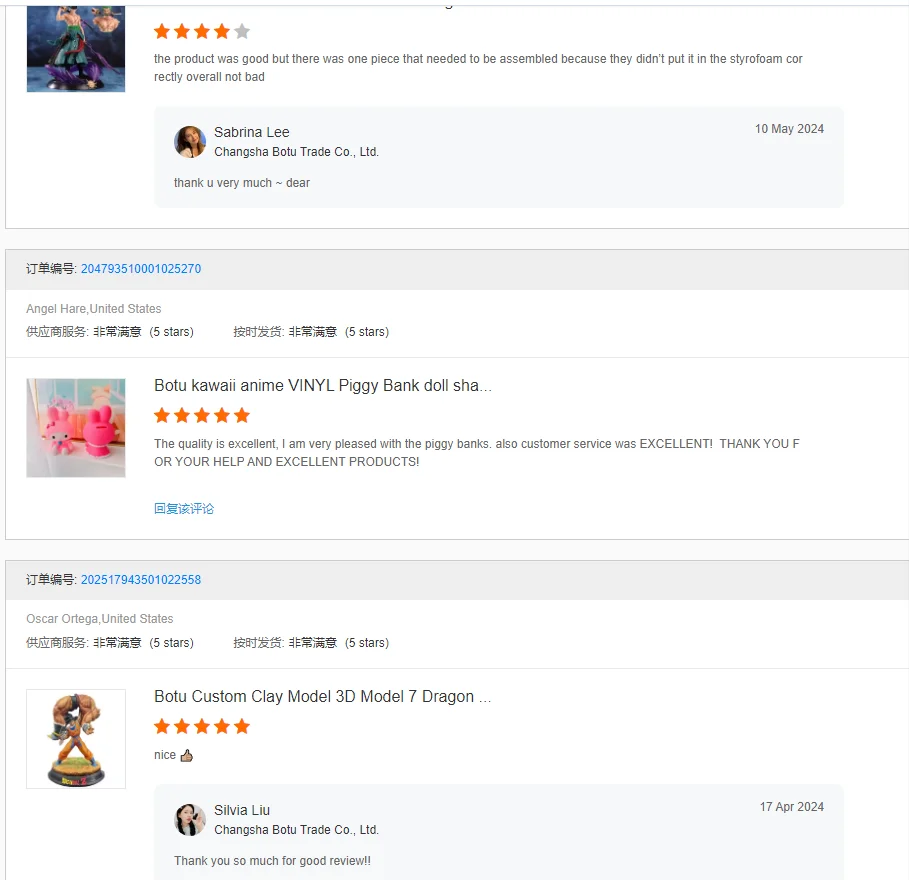
Task: Click reviewer name Oscar Ortega, United States
Action: click(100, 619)
